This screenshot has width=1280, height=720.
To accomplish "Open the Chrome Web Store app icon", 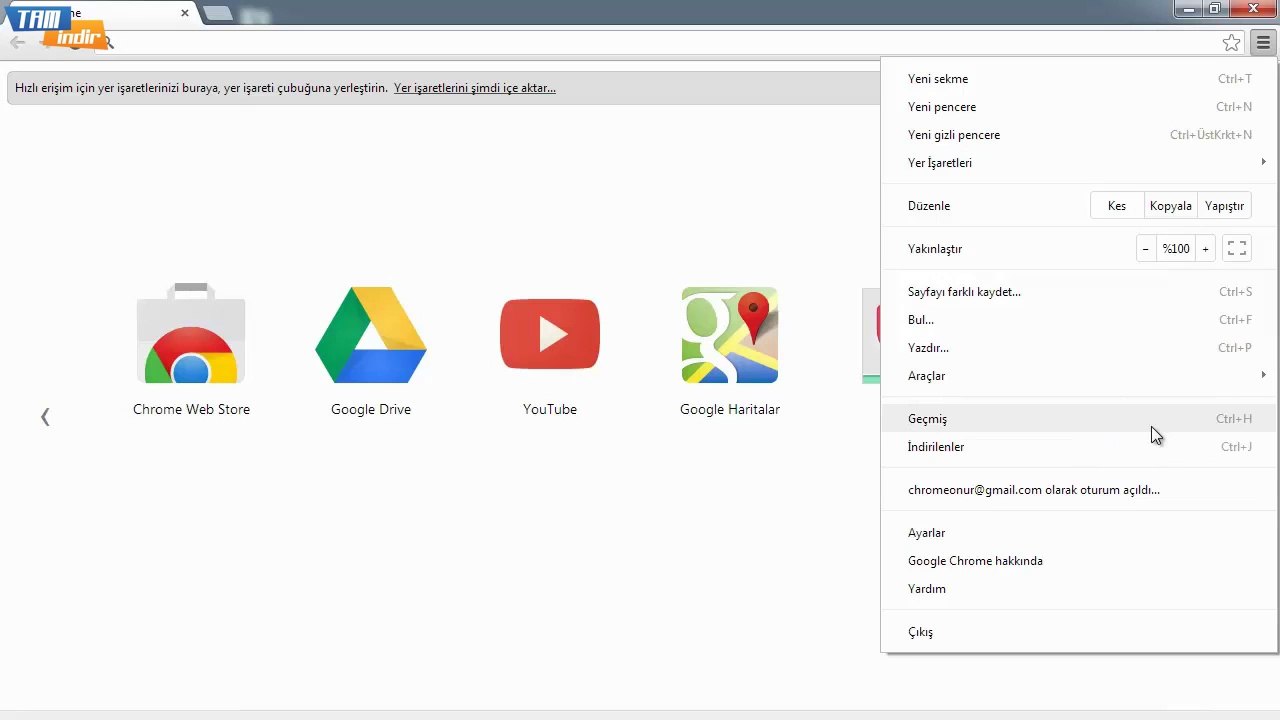I will 191,334.
